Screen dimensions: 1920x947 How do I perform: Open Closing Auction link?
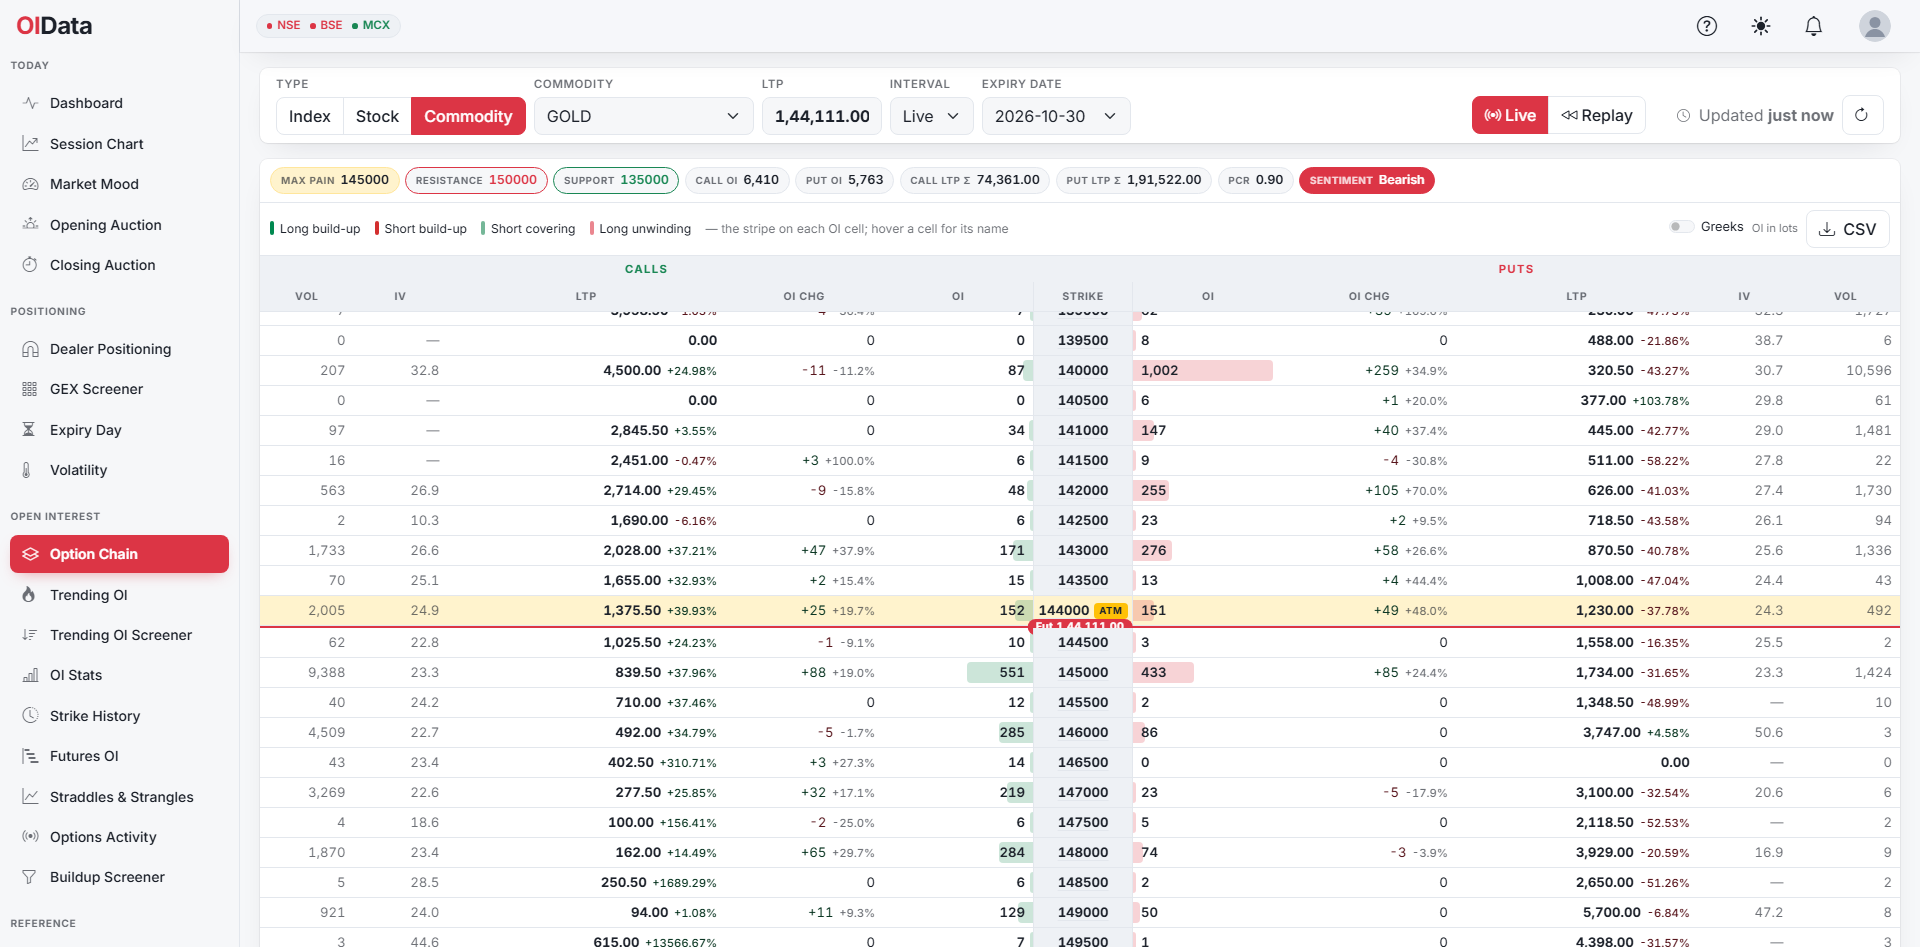[x=119, y=265]
